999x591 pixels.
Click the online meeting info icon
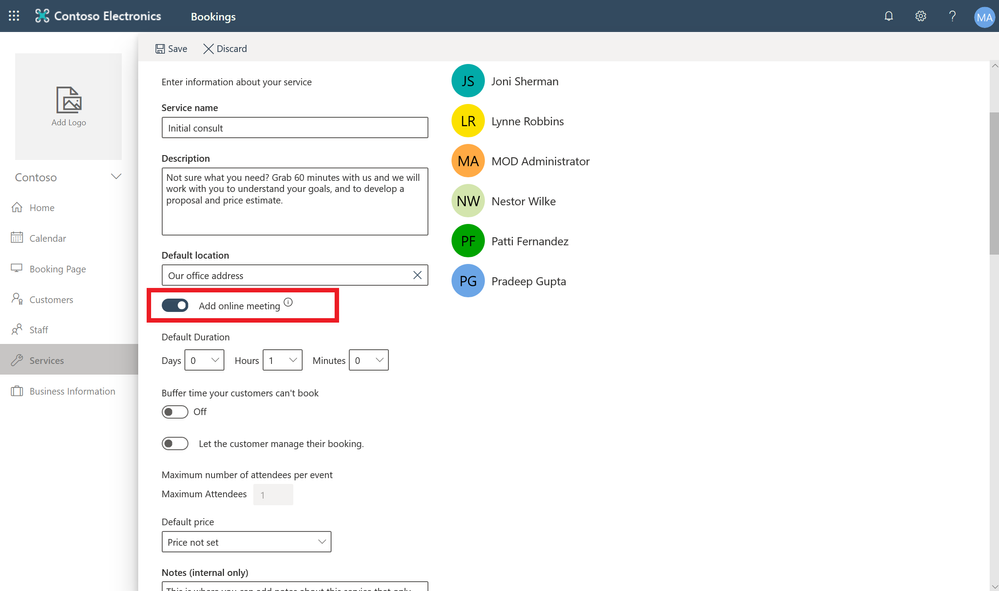[x=288, y=303]
